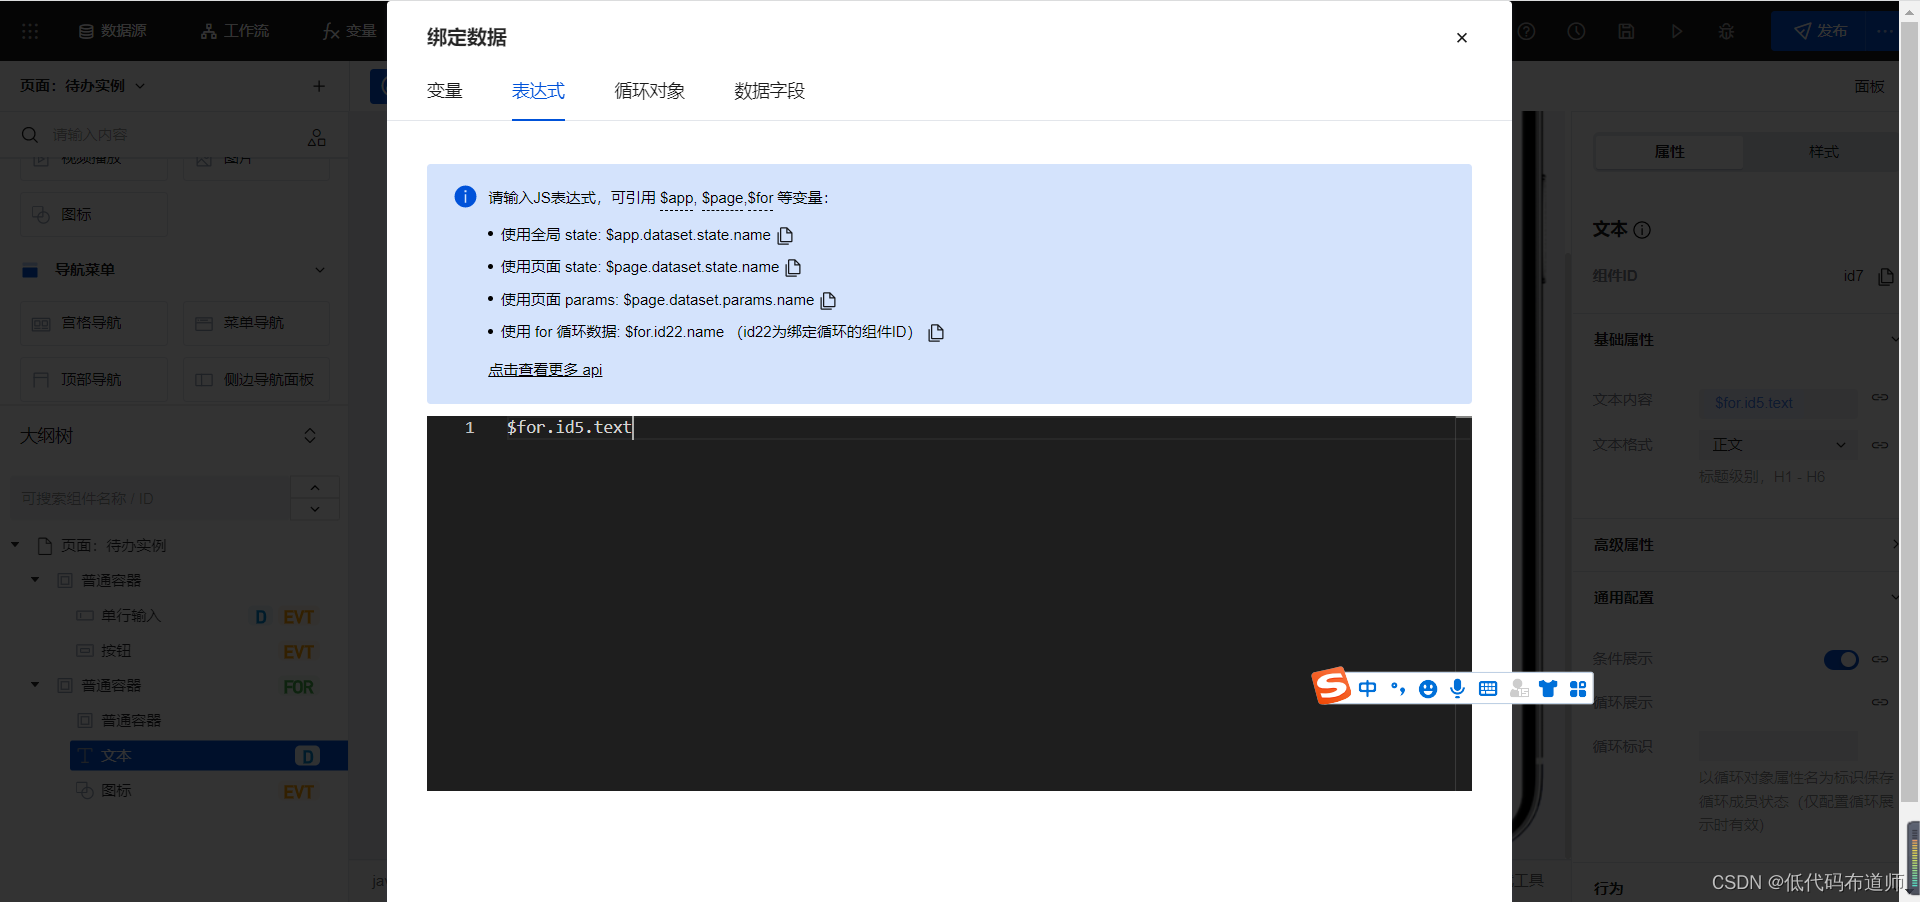Click the 发布 publish button

pyautogui.click(x=1820, y=31)
